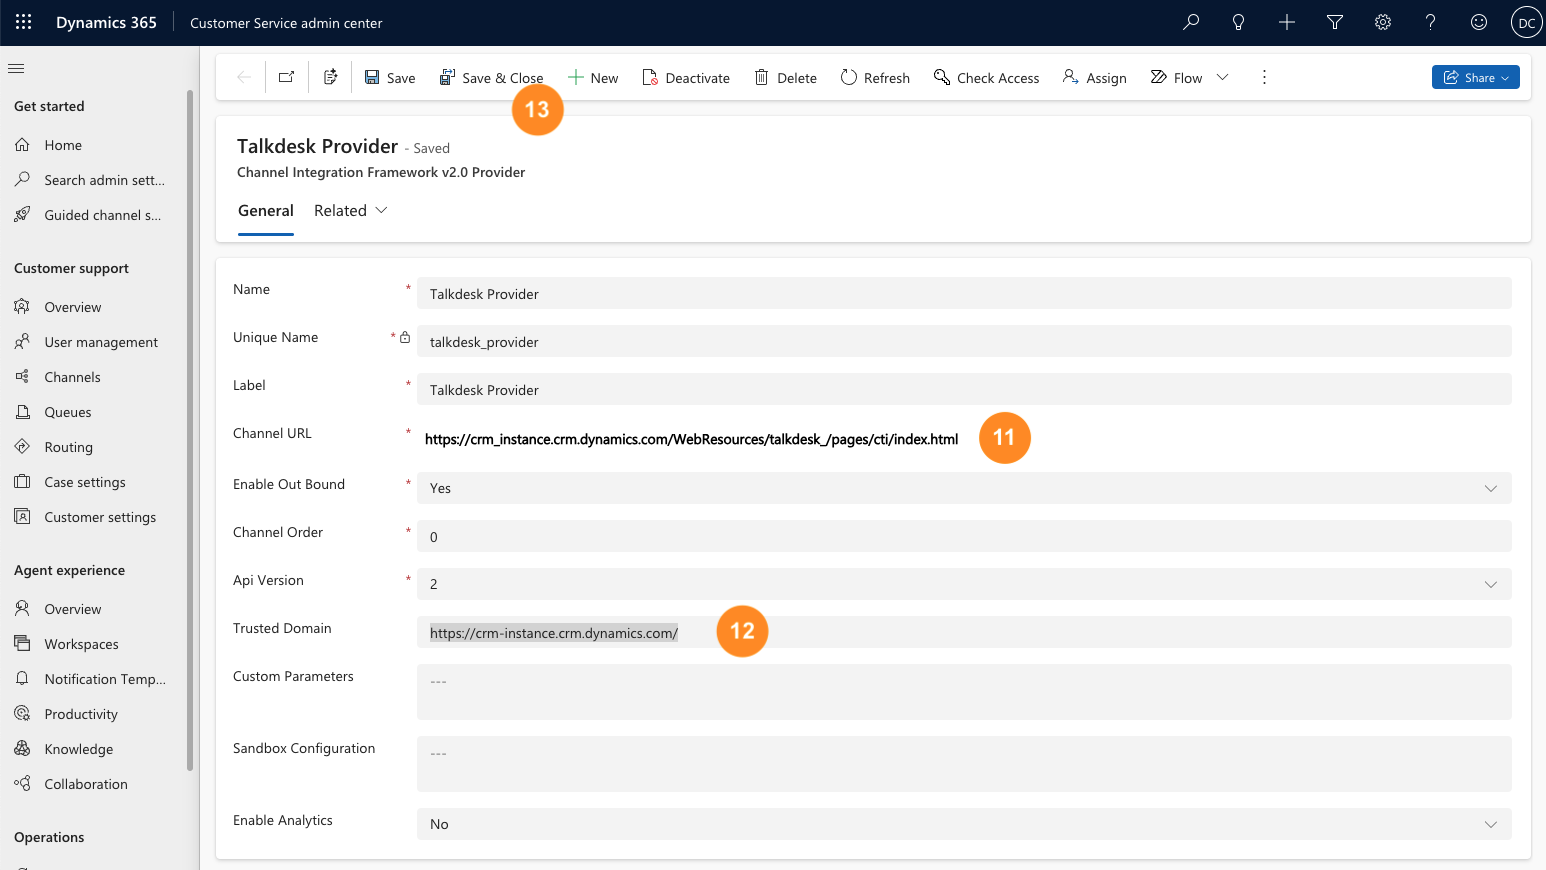This screenshot has height=870, width=1546.
Task: Open the settings gear icon
Action: tap(1383, 22)
